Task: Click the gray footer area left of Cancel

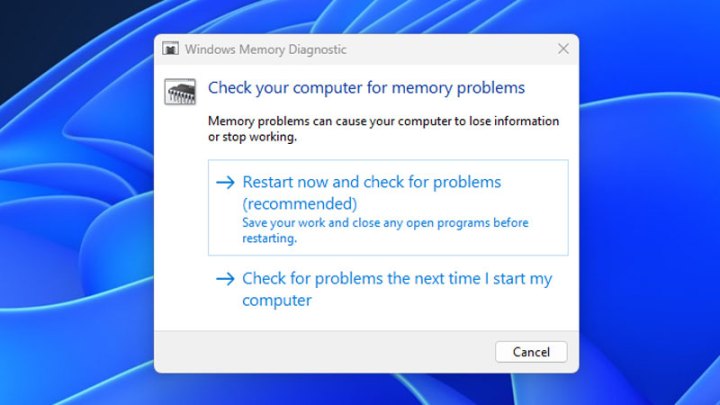Action: [320, 352]
